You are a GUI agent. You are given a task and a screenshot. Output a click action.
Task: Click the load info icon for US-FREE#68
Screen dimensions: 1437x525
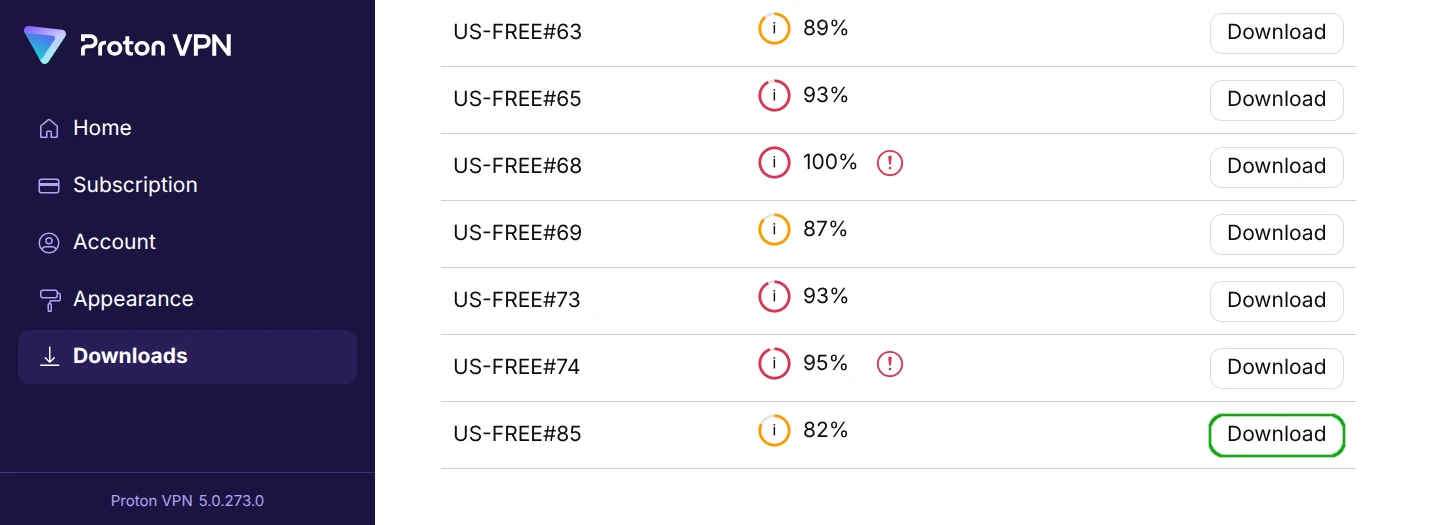774,163
